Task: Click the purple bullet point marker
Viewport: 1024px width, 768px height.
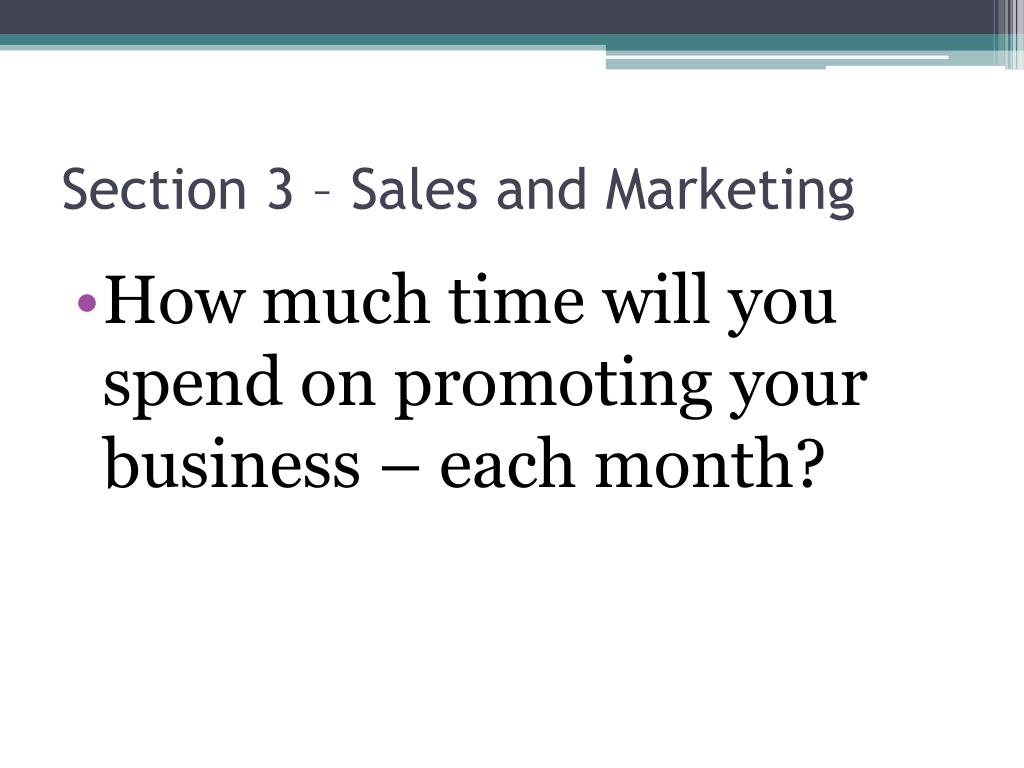Action: pos(87,303)
